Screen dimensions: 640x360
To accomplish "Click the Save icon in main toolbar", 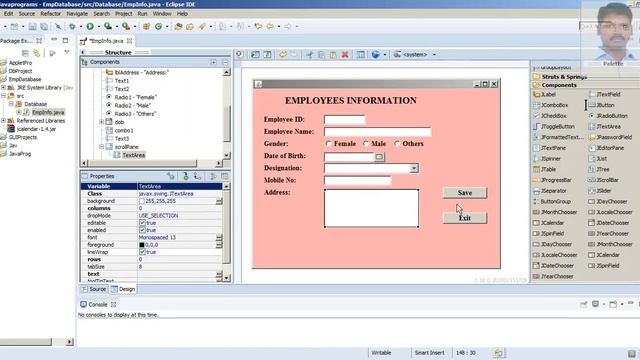I will pyautogui.click(x=32, y=27).
